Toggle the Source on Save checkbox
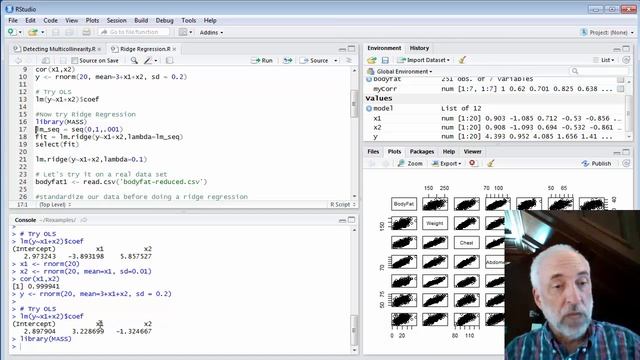Image resolution: width=640 pixels, height=360 pixels. pos(74,60)
